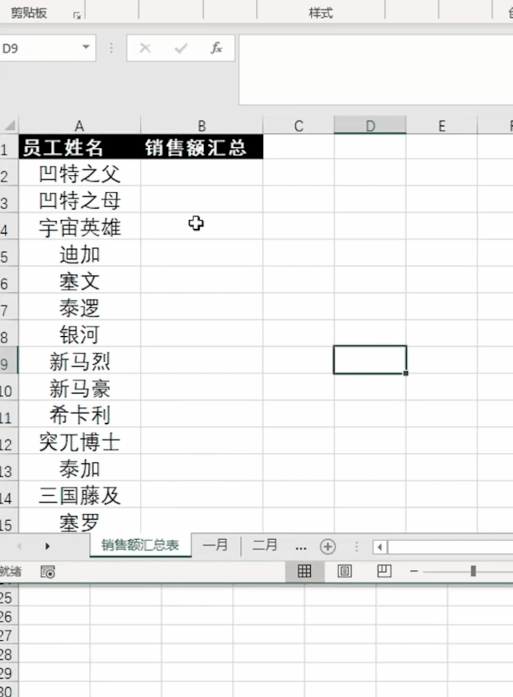513x697 pixels.
Task: Click the 剪贴板 ribbon group label
Action: 28,13
